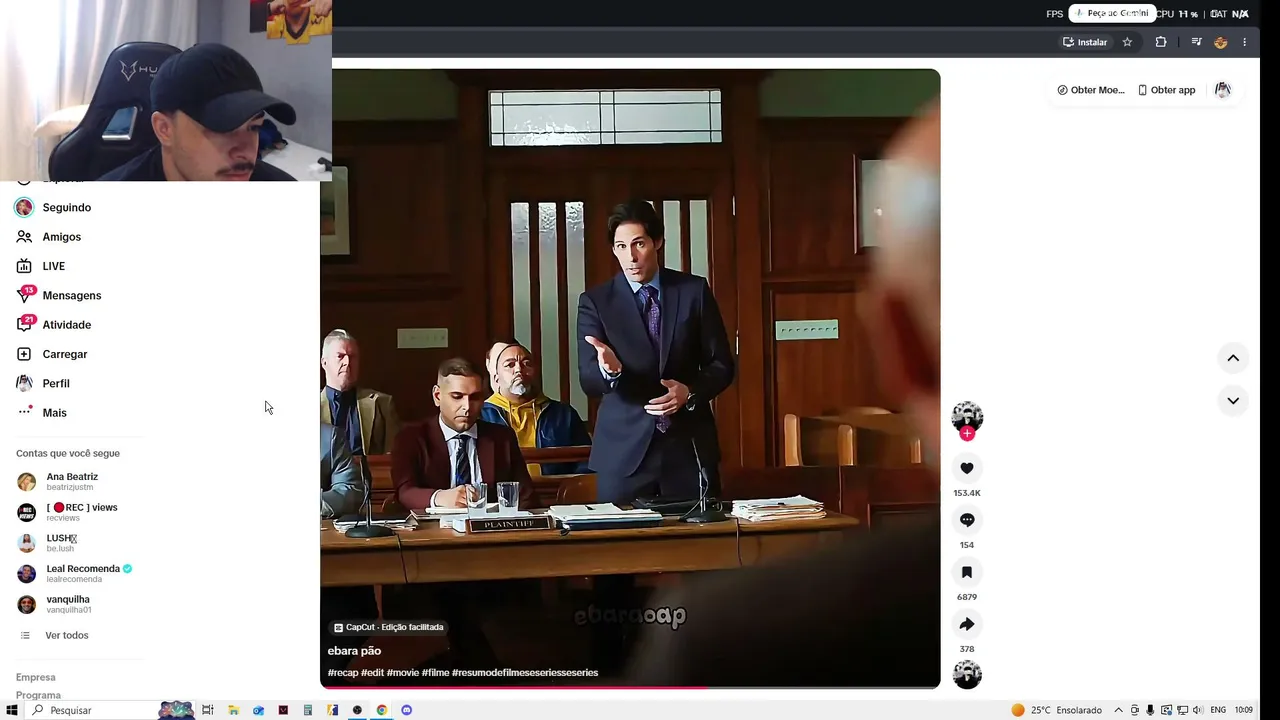Open the #edit hashtag
Screen dimensions: 1280x720
click(x=372, y=673)
